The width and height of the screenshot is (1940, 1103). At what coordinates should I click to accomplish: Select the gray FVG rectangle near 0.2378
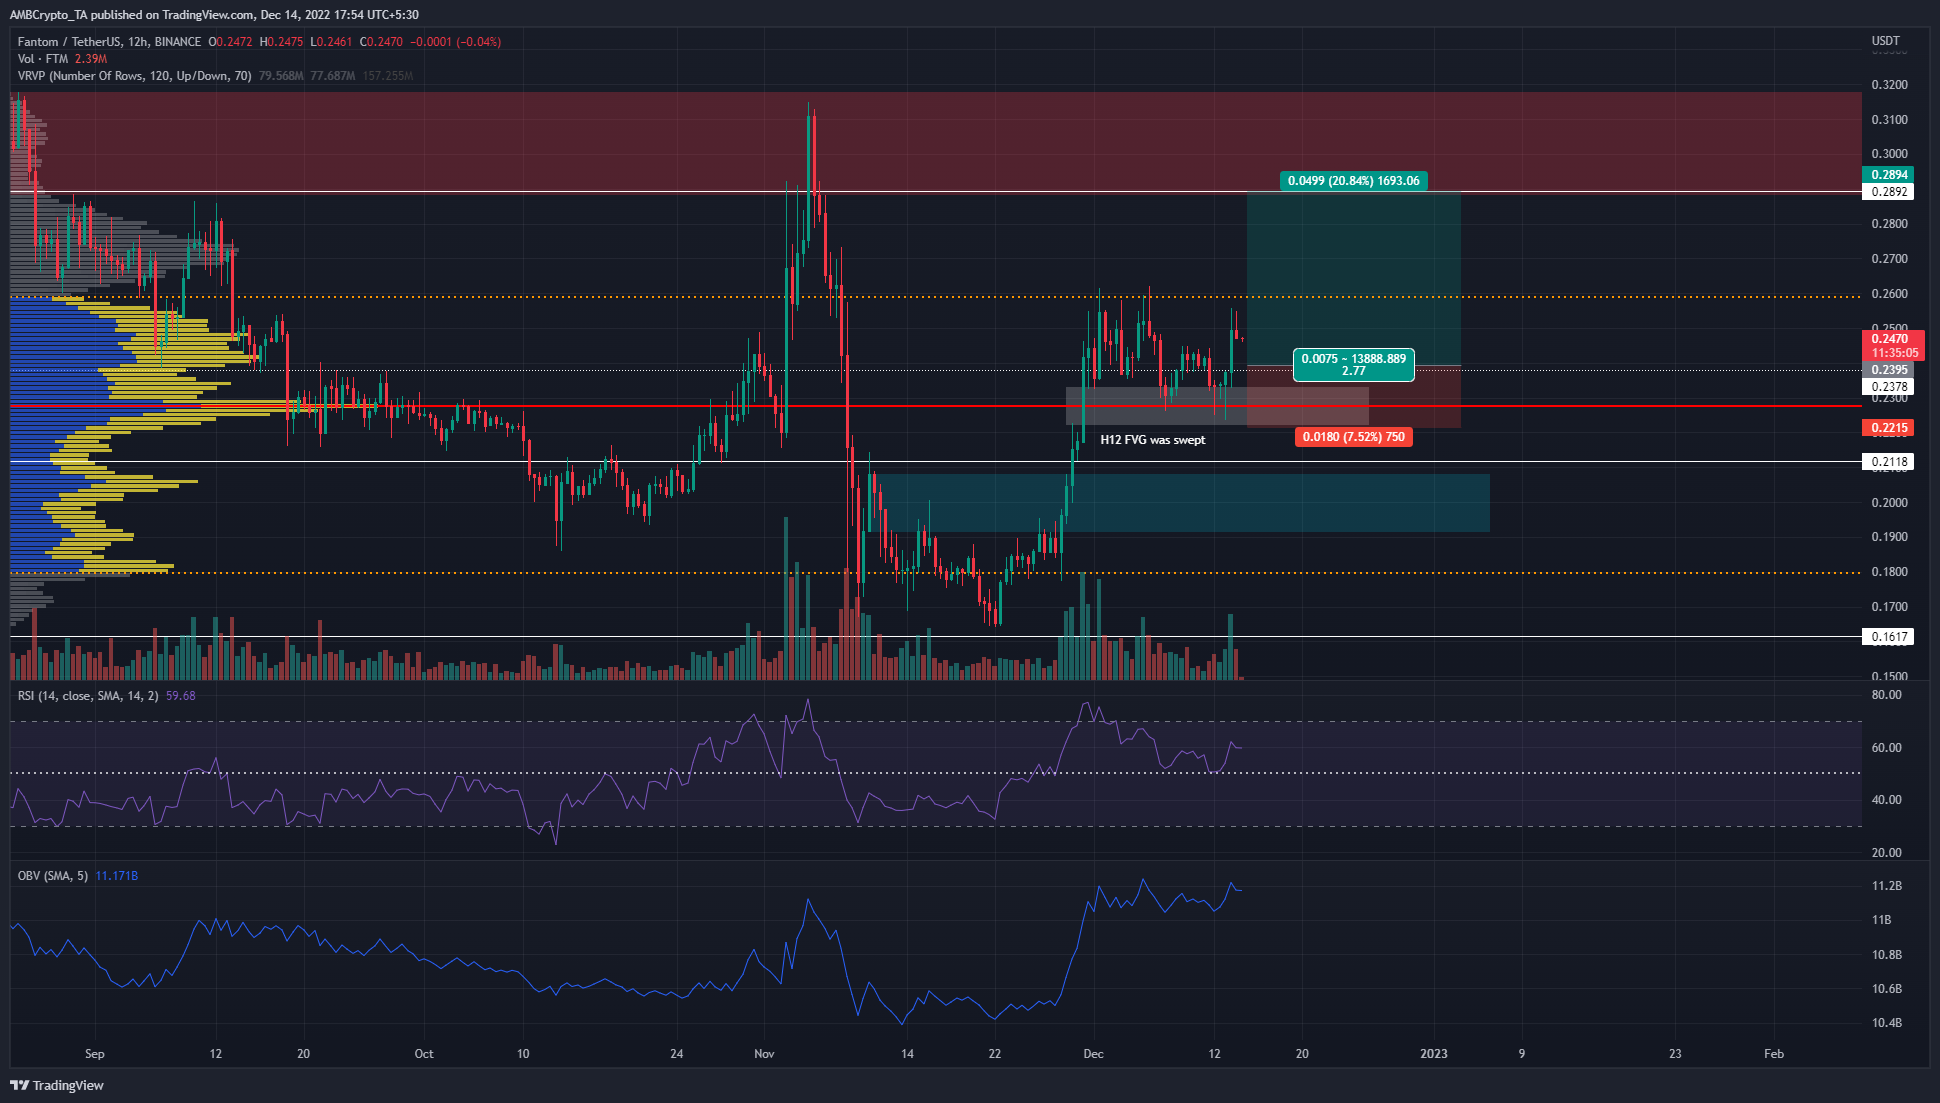click(1217, 406)
